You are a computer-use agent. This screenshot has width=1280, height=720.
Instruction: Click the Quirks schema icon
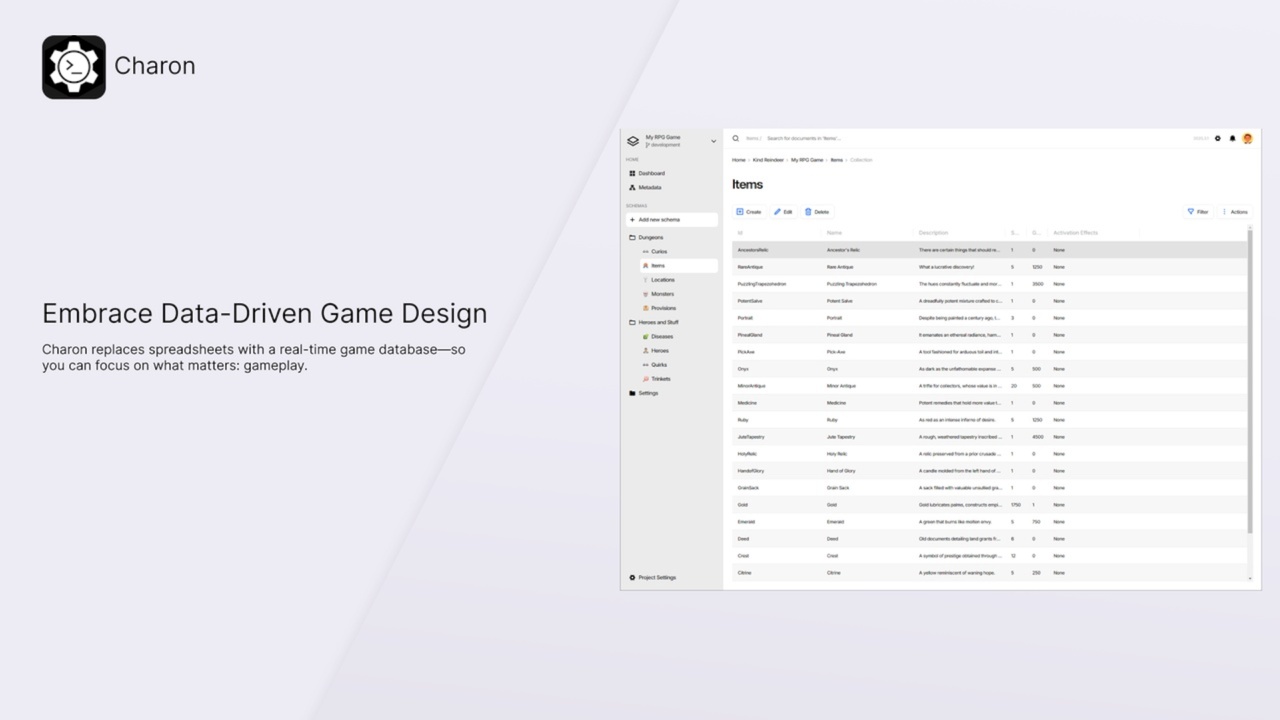coord(645,365)
